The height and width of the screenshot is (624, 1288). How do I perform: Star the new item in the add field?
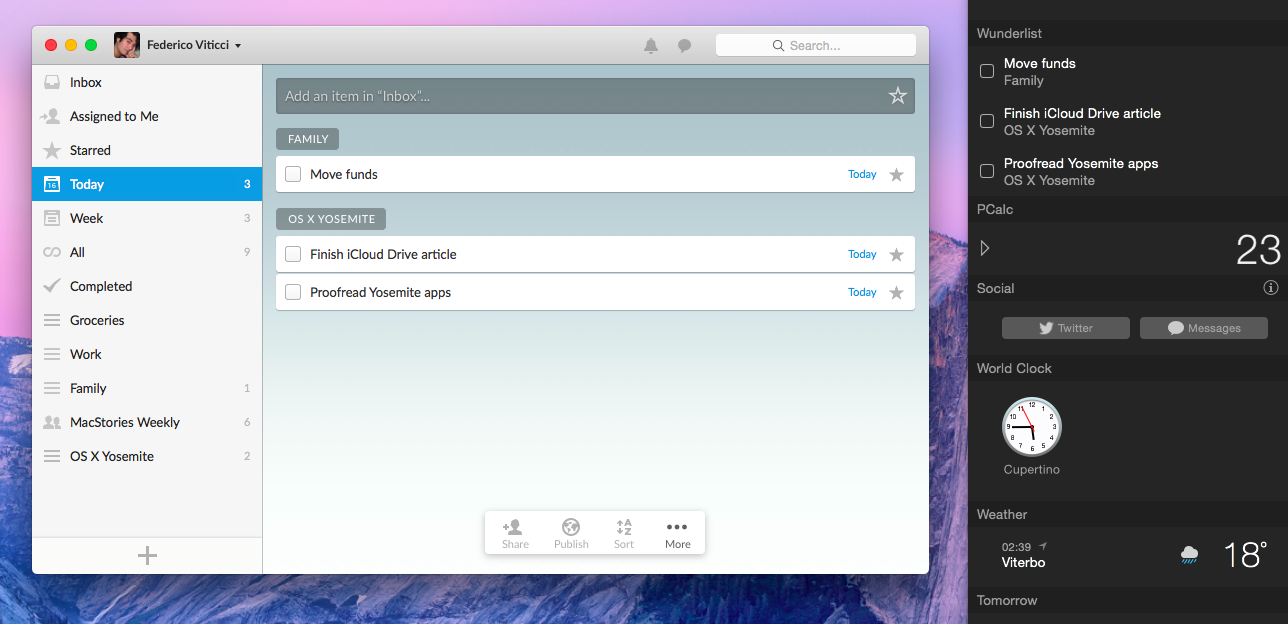click(x=898, y=96)
